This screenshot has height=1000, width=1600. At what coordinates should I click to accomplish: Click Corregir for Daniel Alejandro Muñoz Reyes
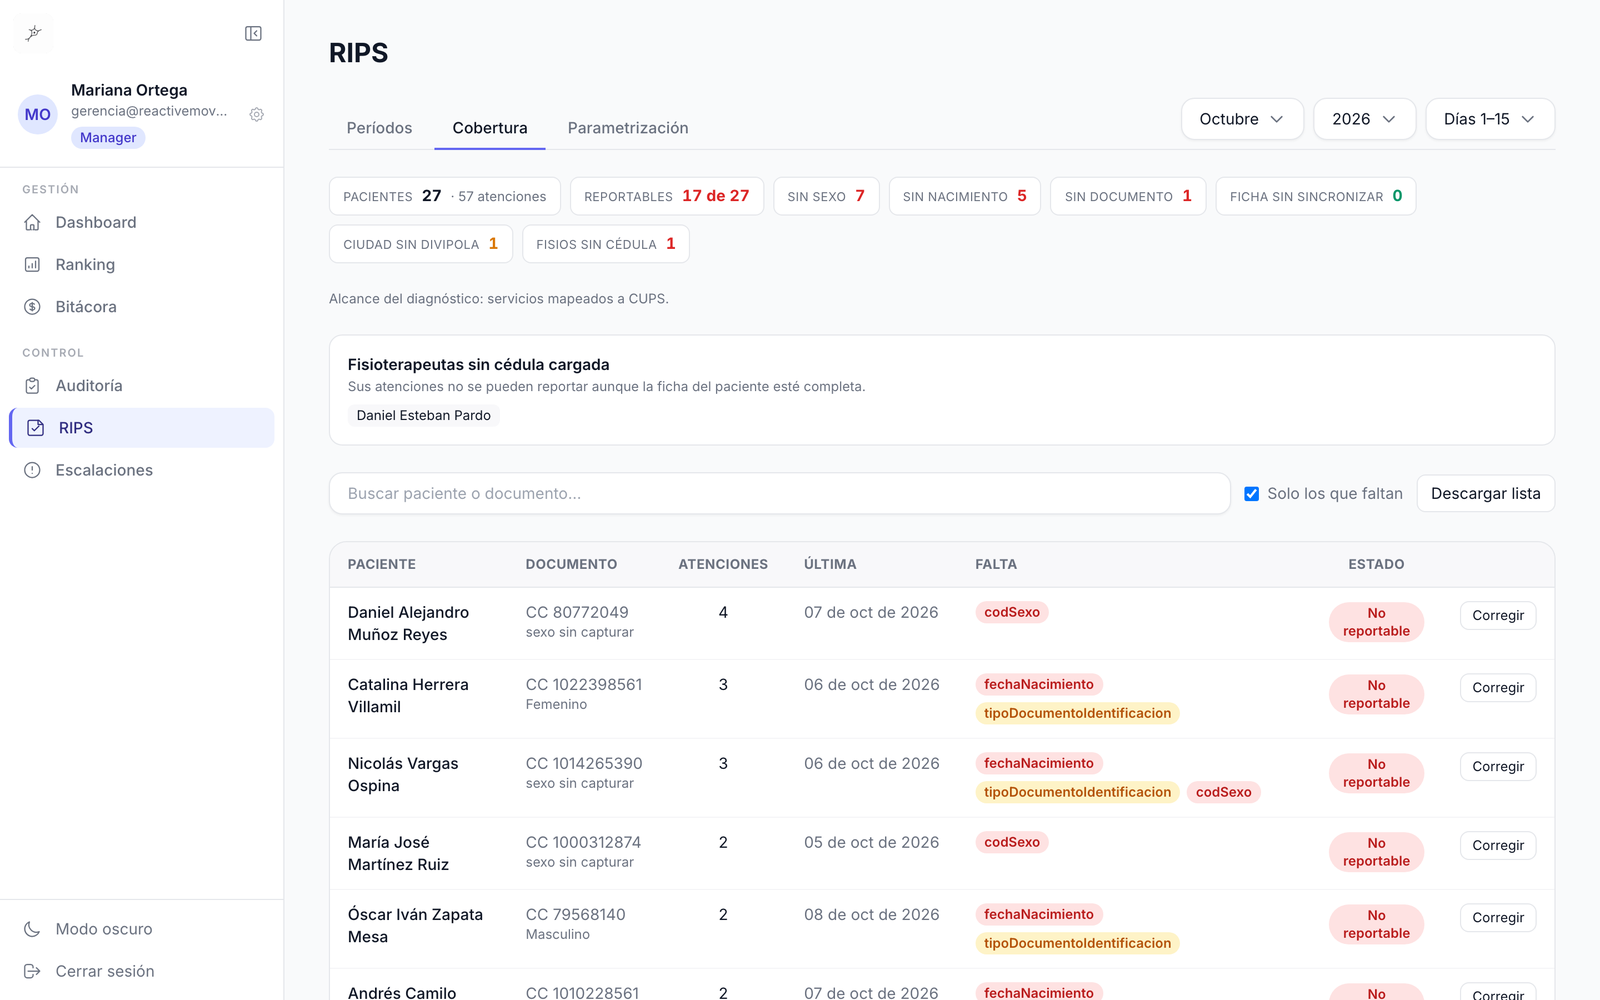(x=1498, y=616)
